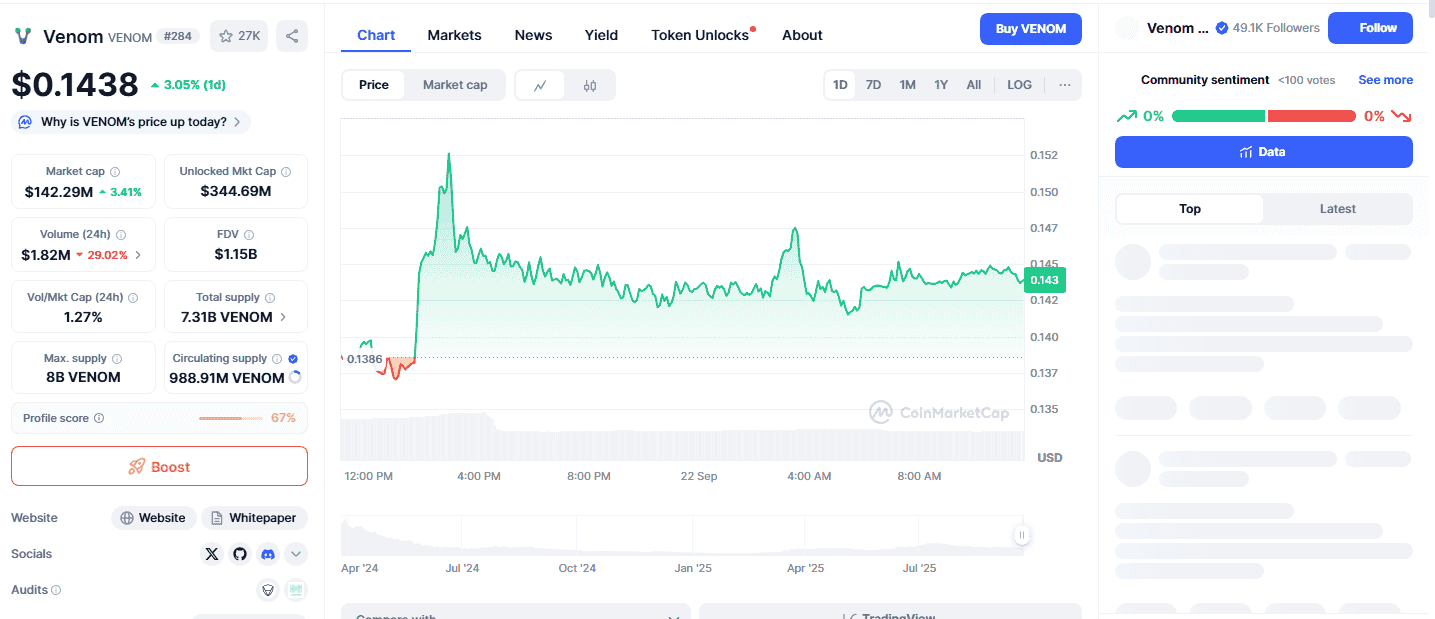Open the Venom Whitepaper link
Viewport: 1435px width, 619px height.
254,518
